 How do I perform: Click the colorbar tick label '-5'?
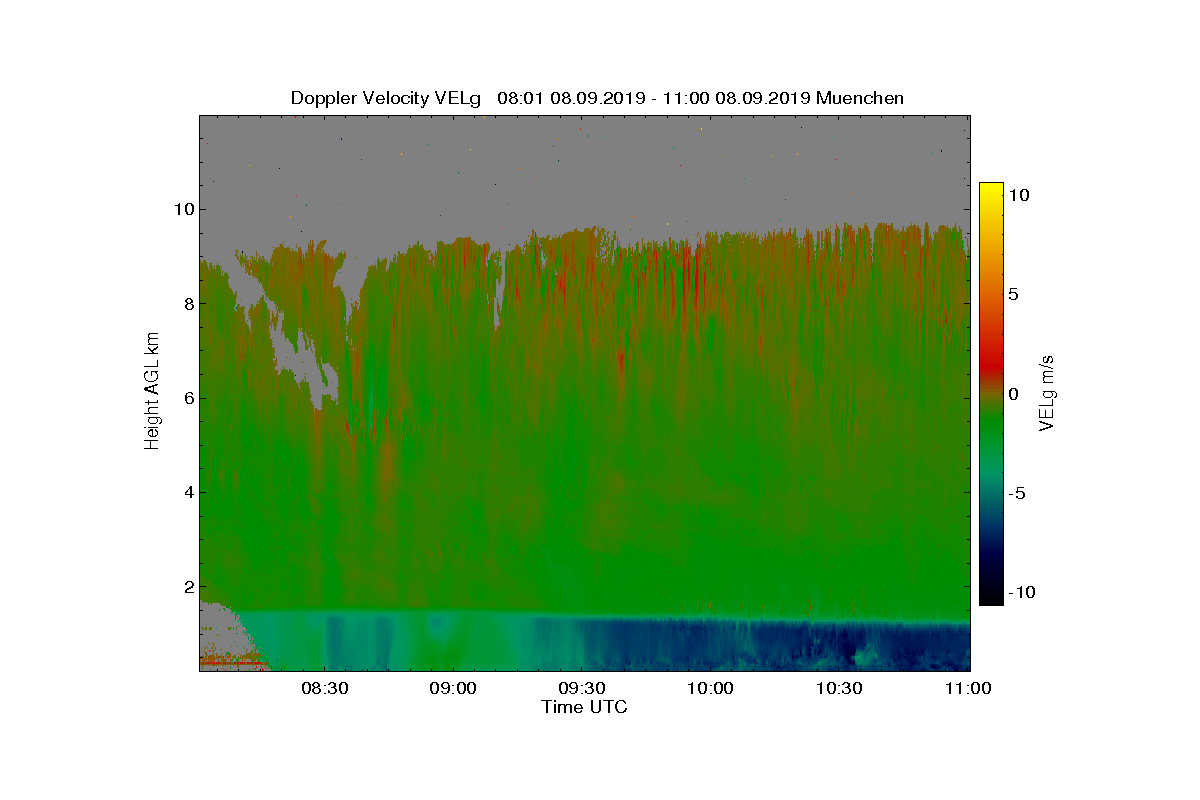point(1016,493)
